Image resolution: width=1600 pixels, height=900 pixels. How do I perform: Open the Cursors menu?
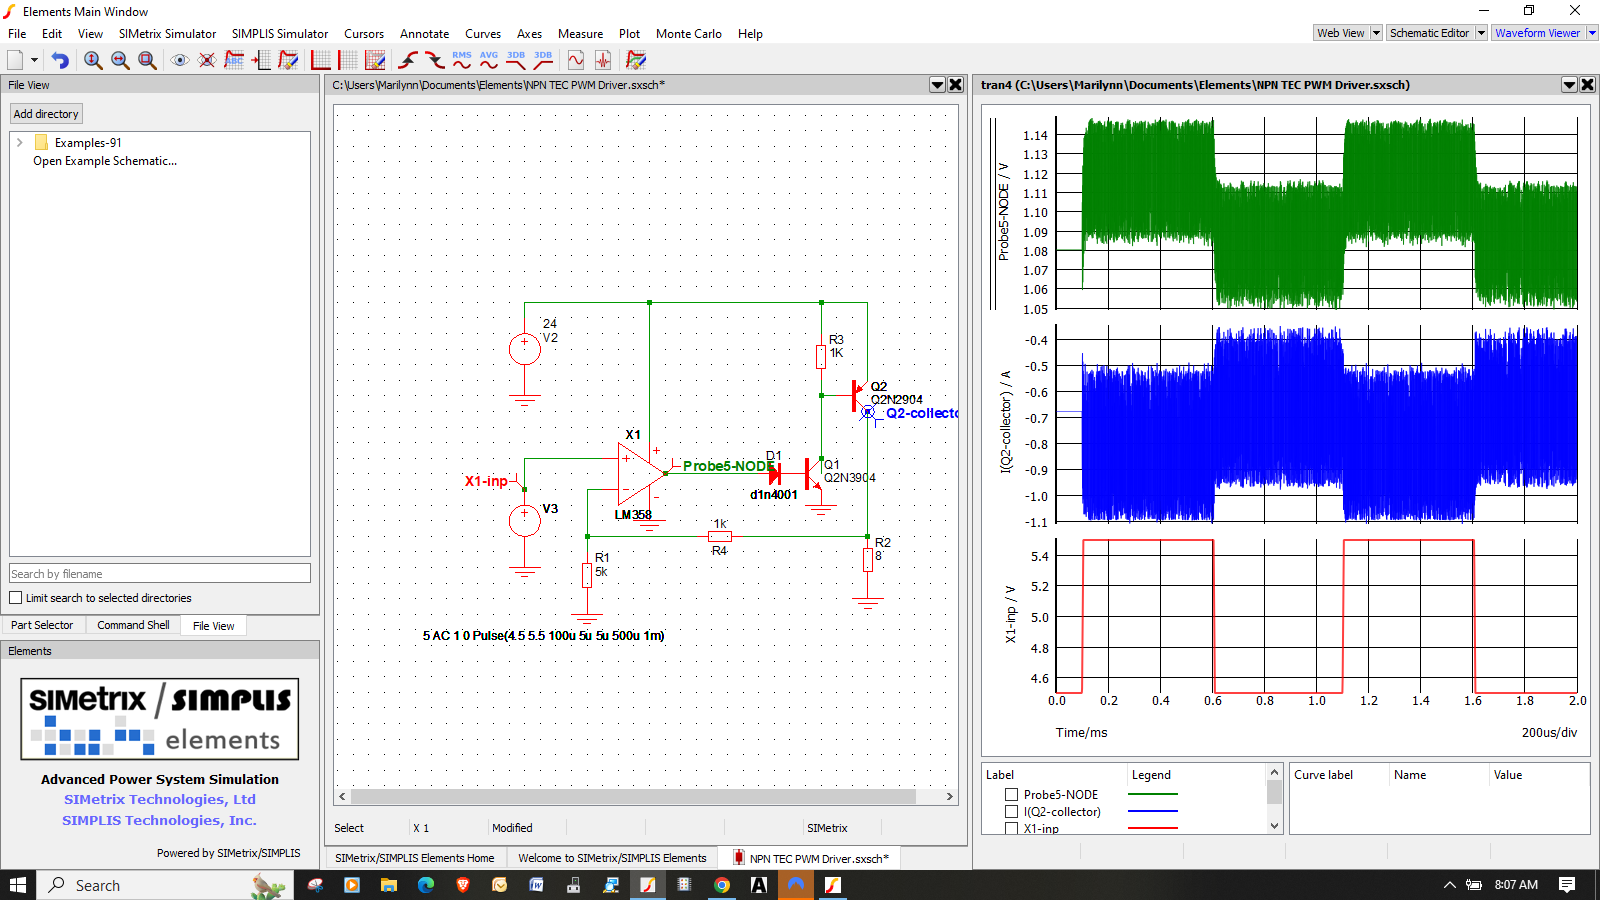364,33
